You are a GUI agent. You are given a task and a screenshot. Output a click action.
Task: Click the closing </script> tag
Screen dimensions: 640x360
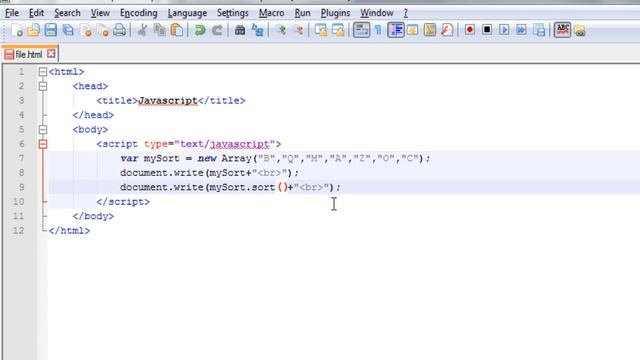point(123,202)
